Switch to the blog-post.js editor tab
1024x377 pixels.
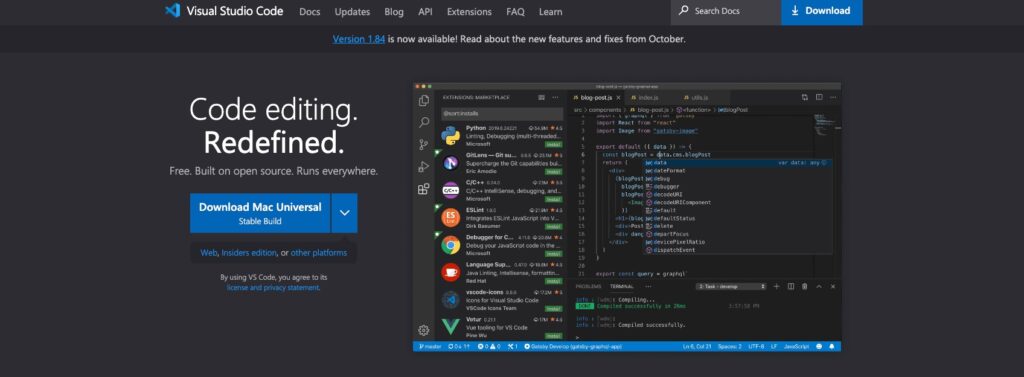click(596, 97)
